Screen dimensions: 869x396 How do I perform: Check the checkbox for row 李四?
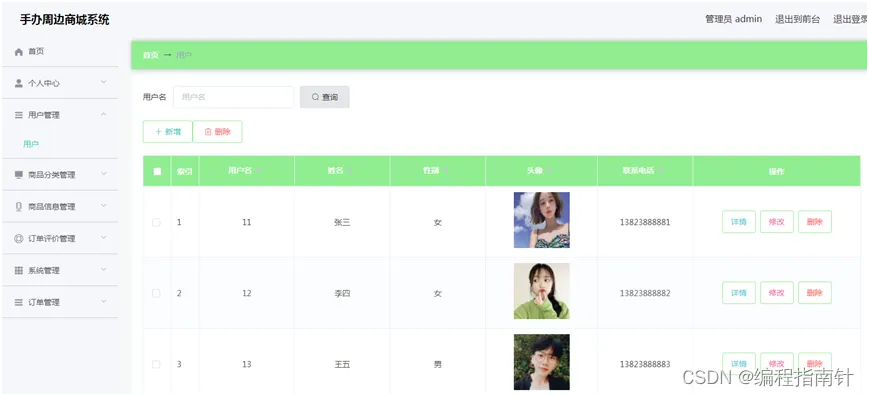156,293
